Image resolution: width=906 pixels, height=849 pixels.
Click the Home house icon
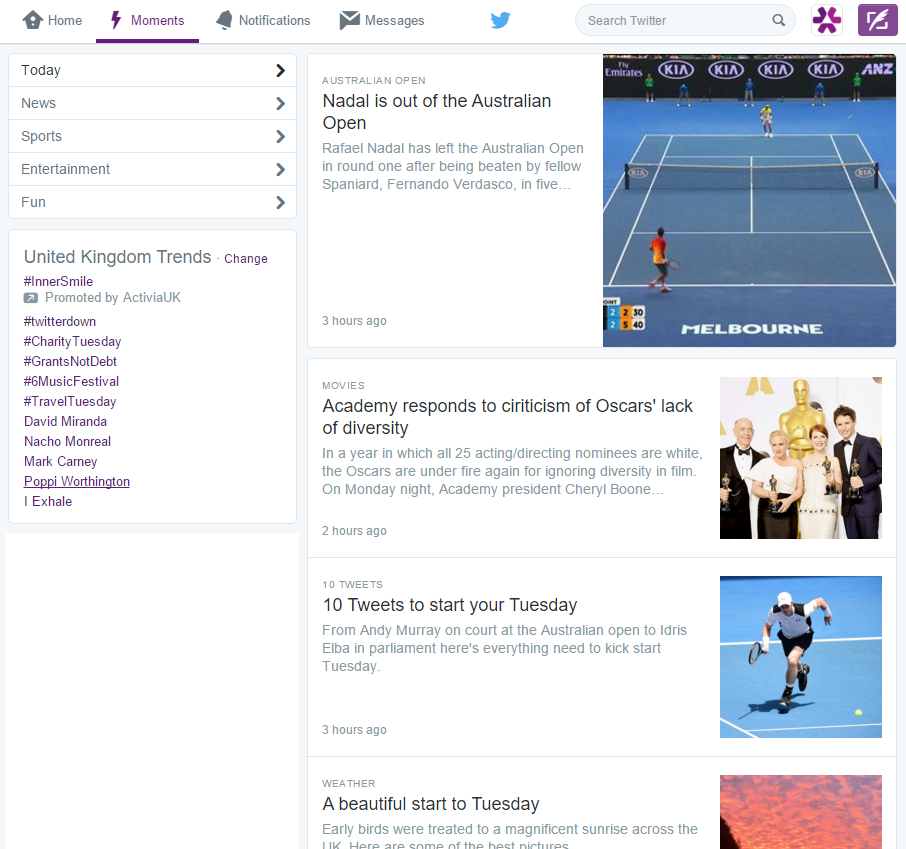(x=32, y=20)
